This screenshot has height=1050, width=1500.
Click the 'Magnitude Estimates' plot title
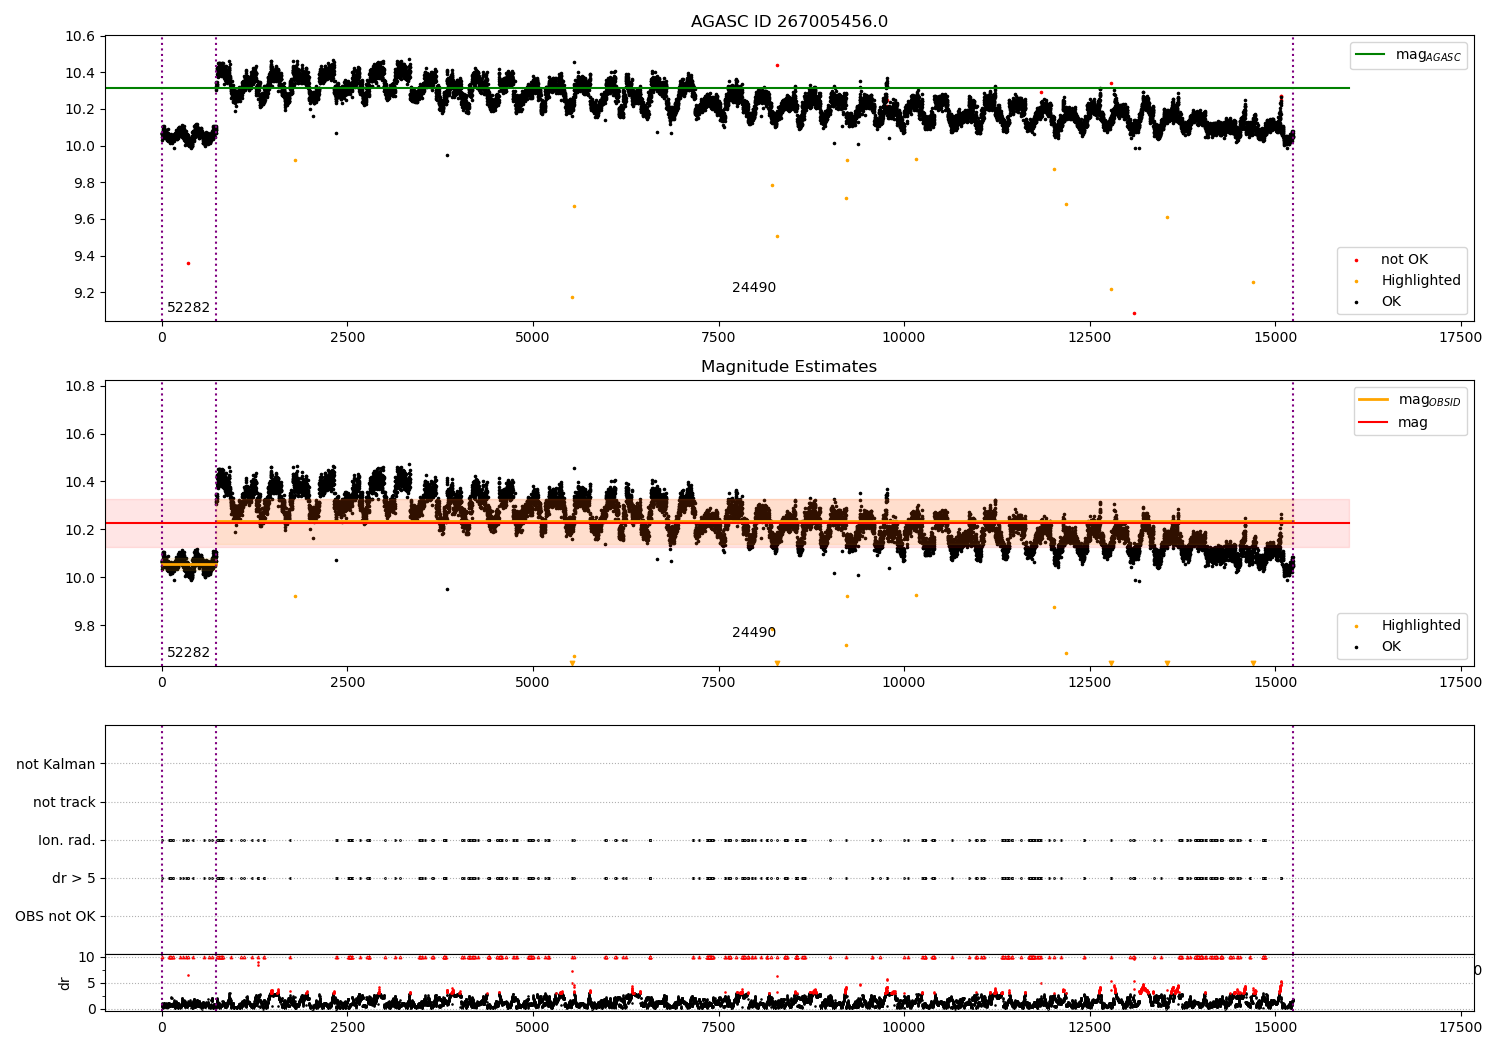point(789,367)
